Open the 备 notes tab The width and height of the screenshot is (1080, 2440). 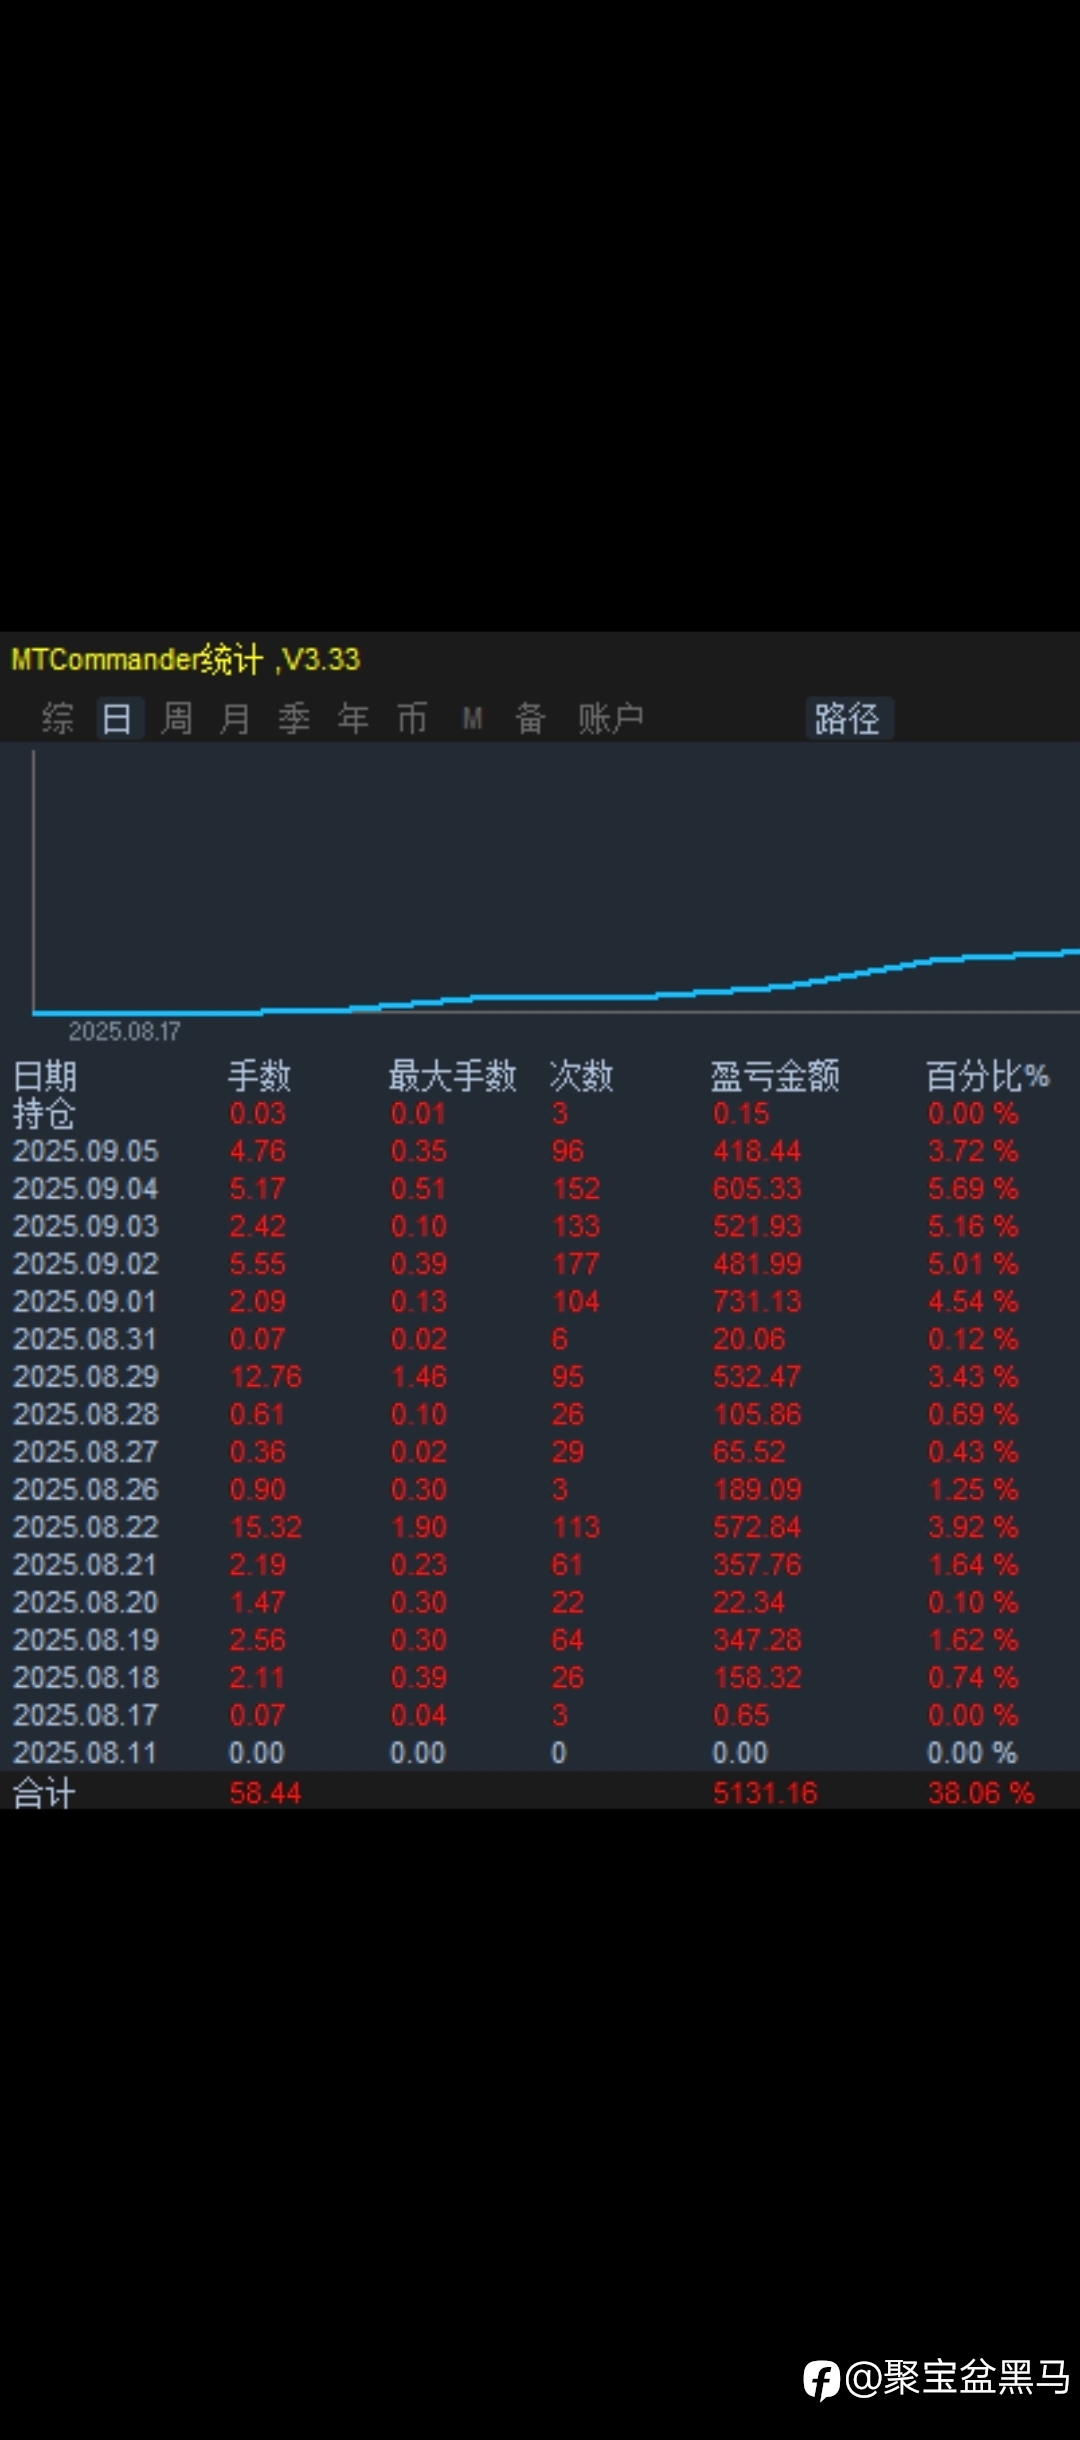point(530,718)
